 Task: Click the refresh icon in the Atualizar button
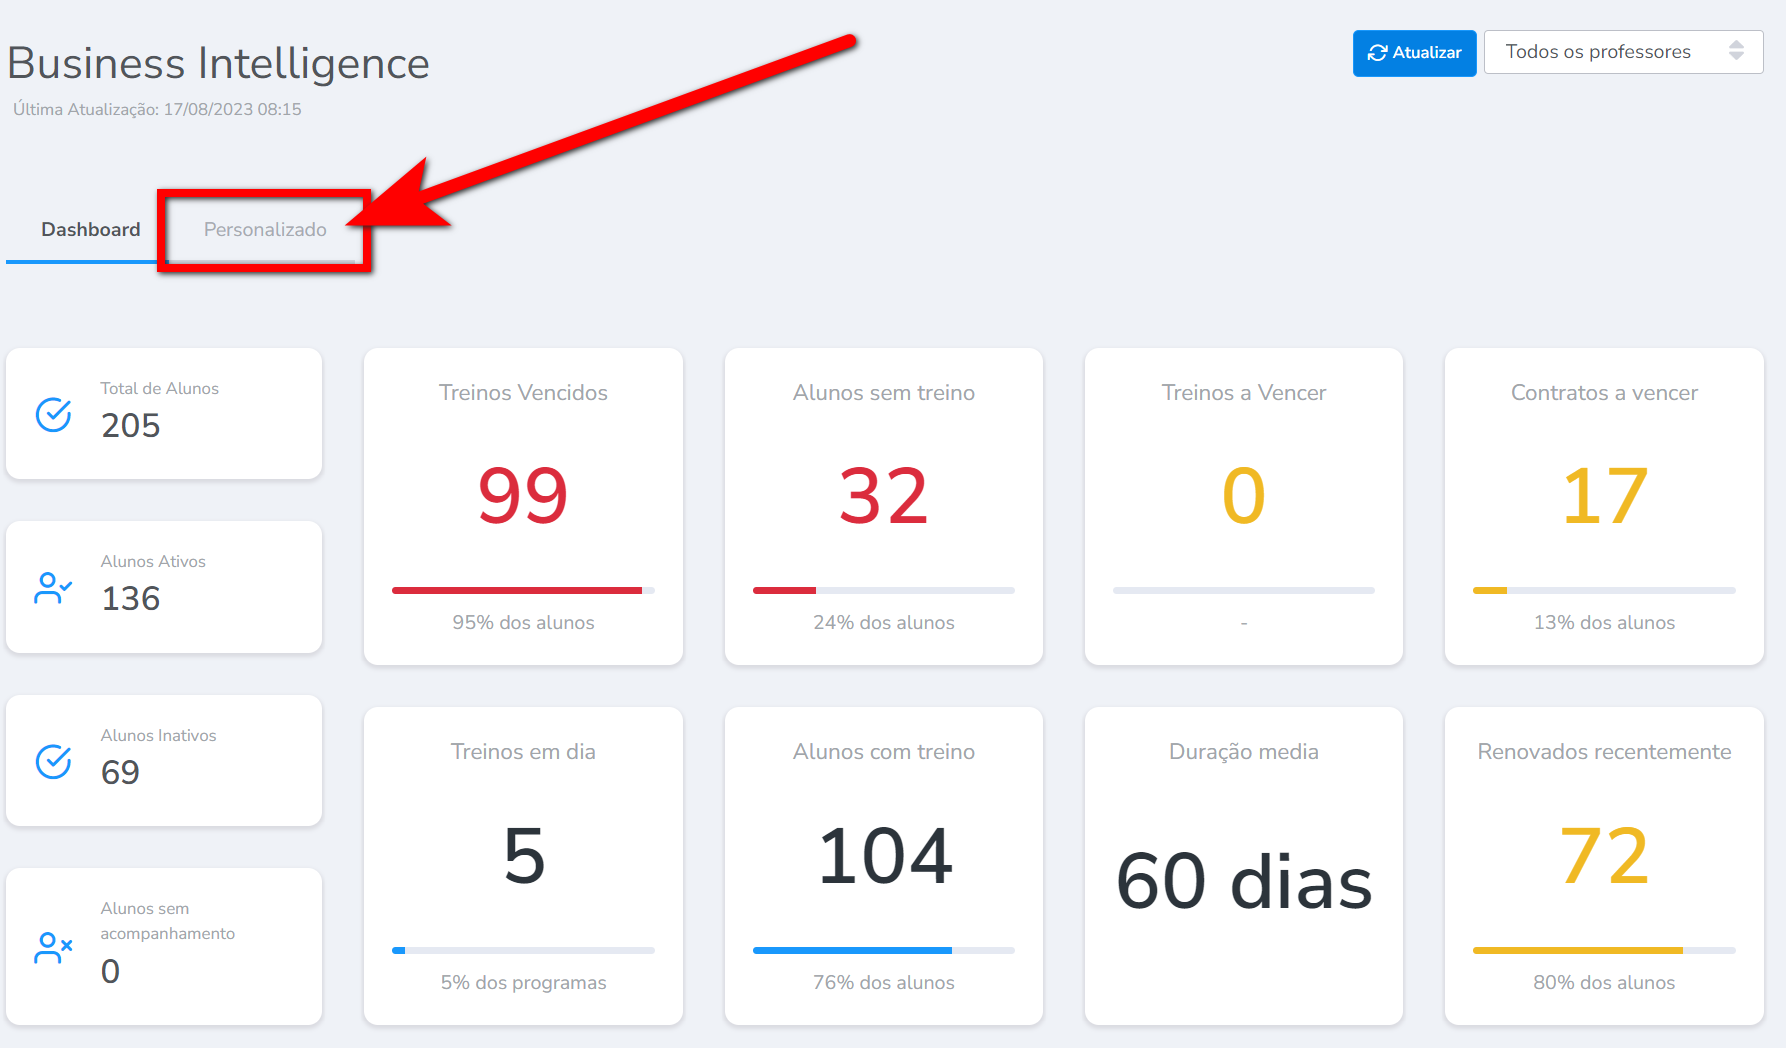click(x=1377, y=53)
